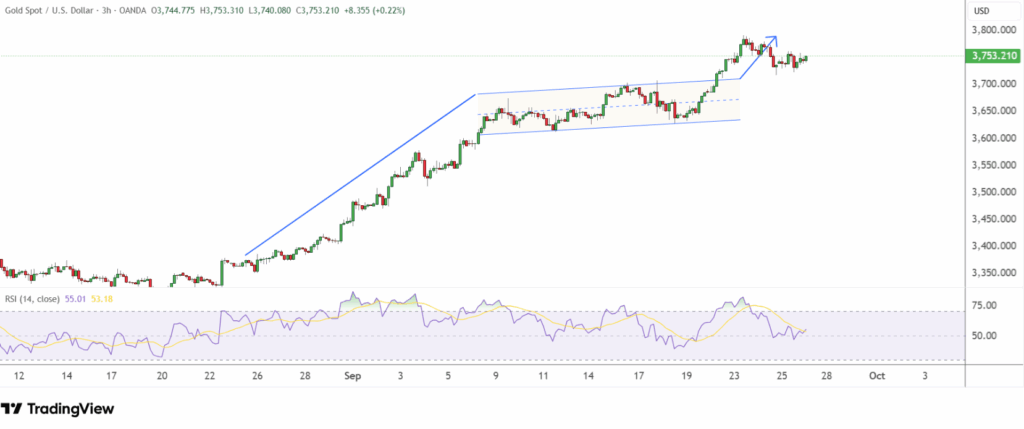
Task: Click the yellow RSI average value 53.18
Action: (103, 298)
